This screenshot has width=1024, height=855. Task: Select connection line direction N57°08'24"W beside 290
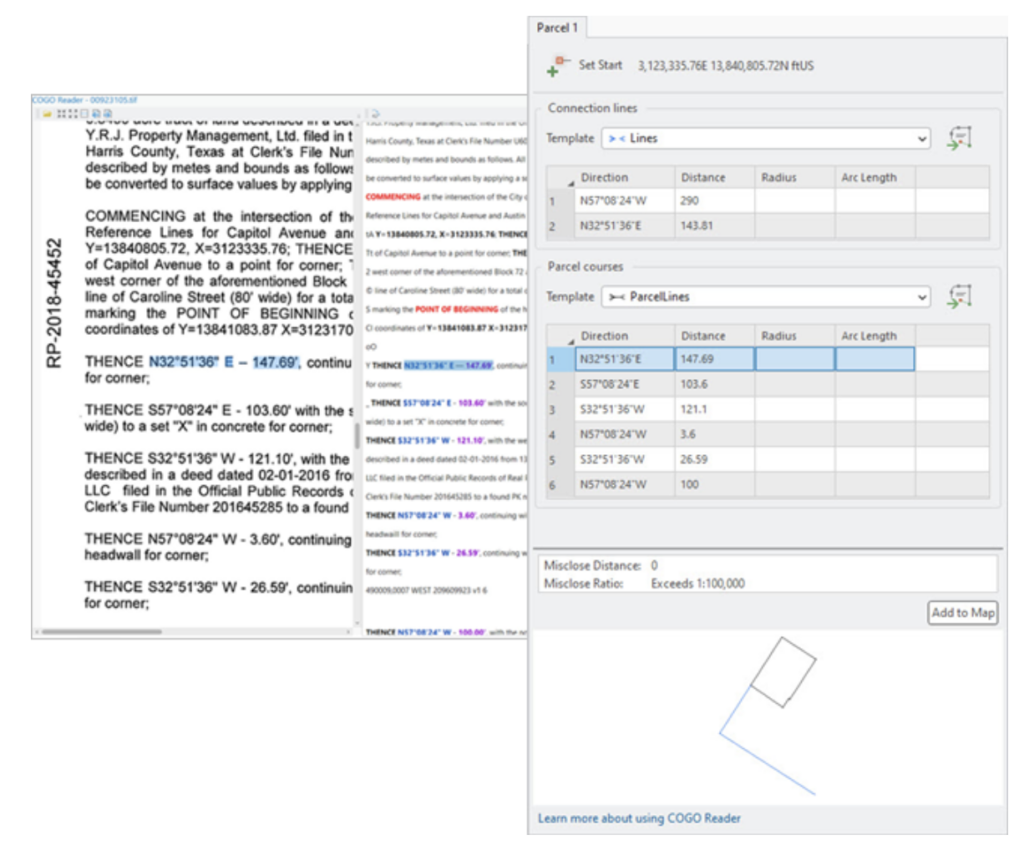point(624,201)
